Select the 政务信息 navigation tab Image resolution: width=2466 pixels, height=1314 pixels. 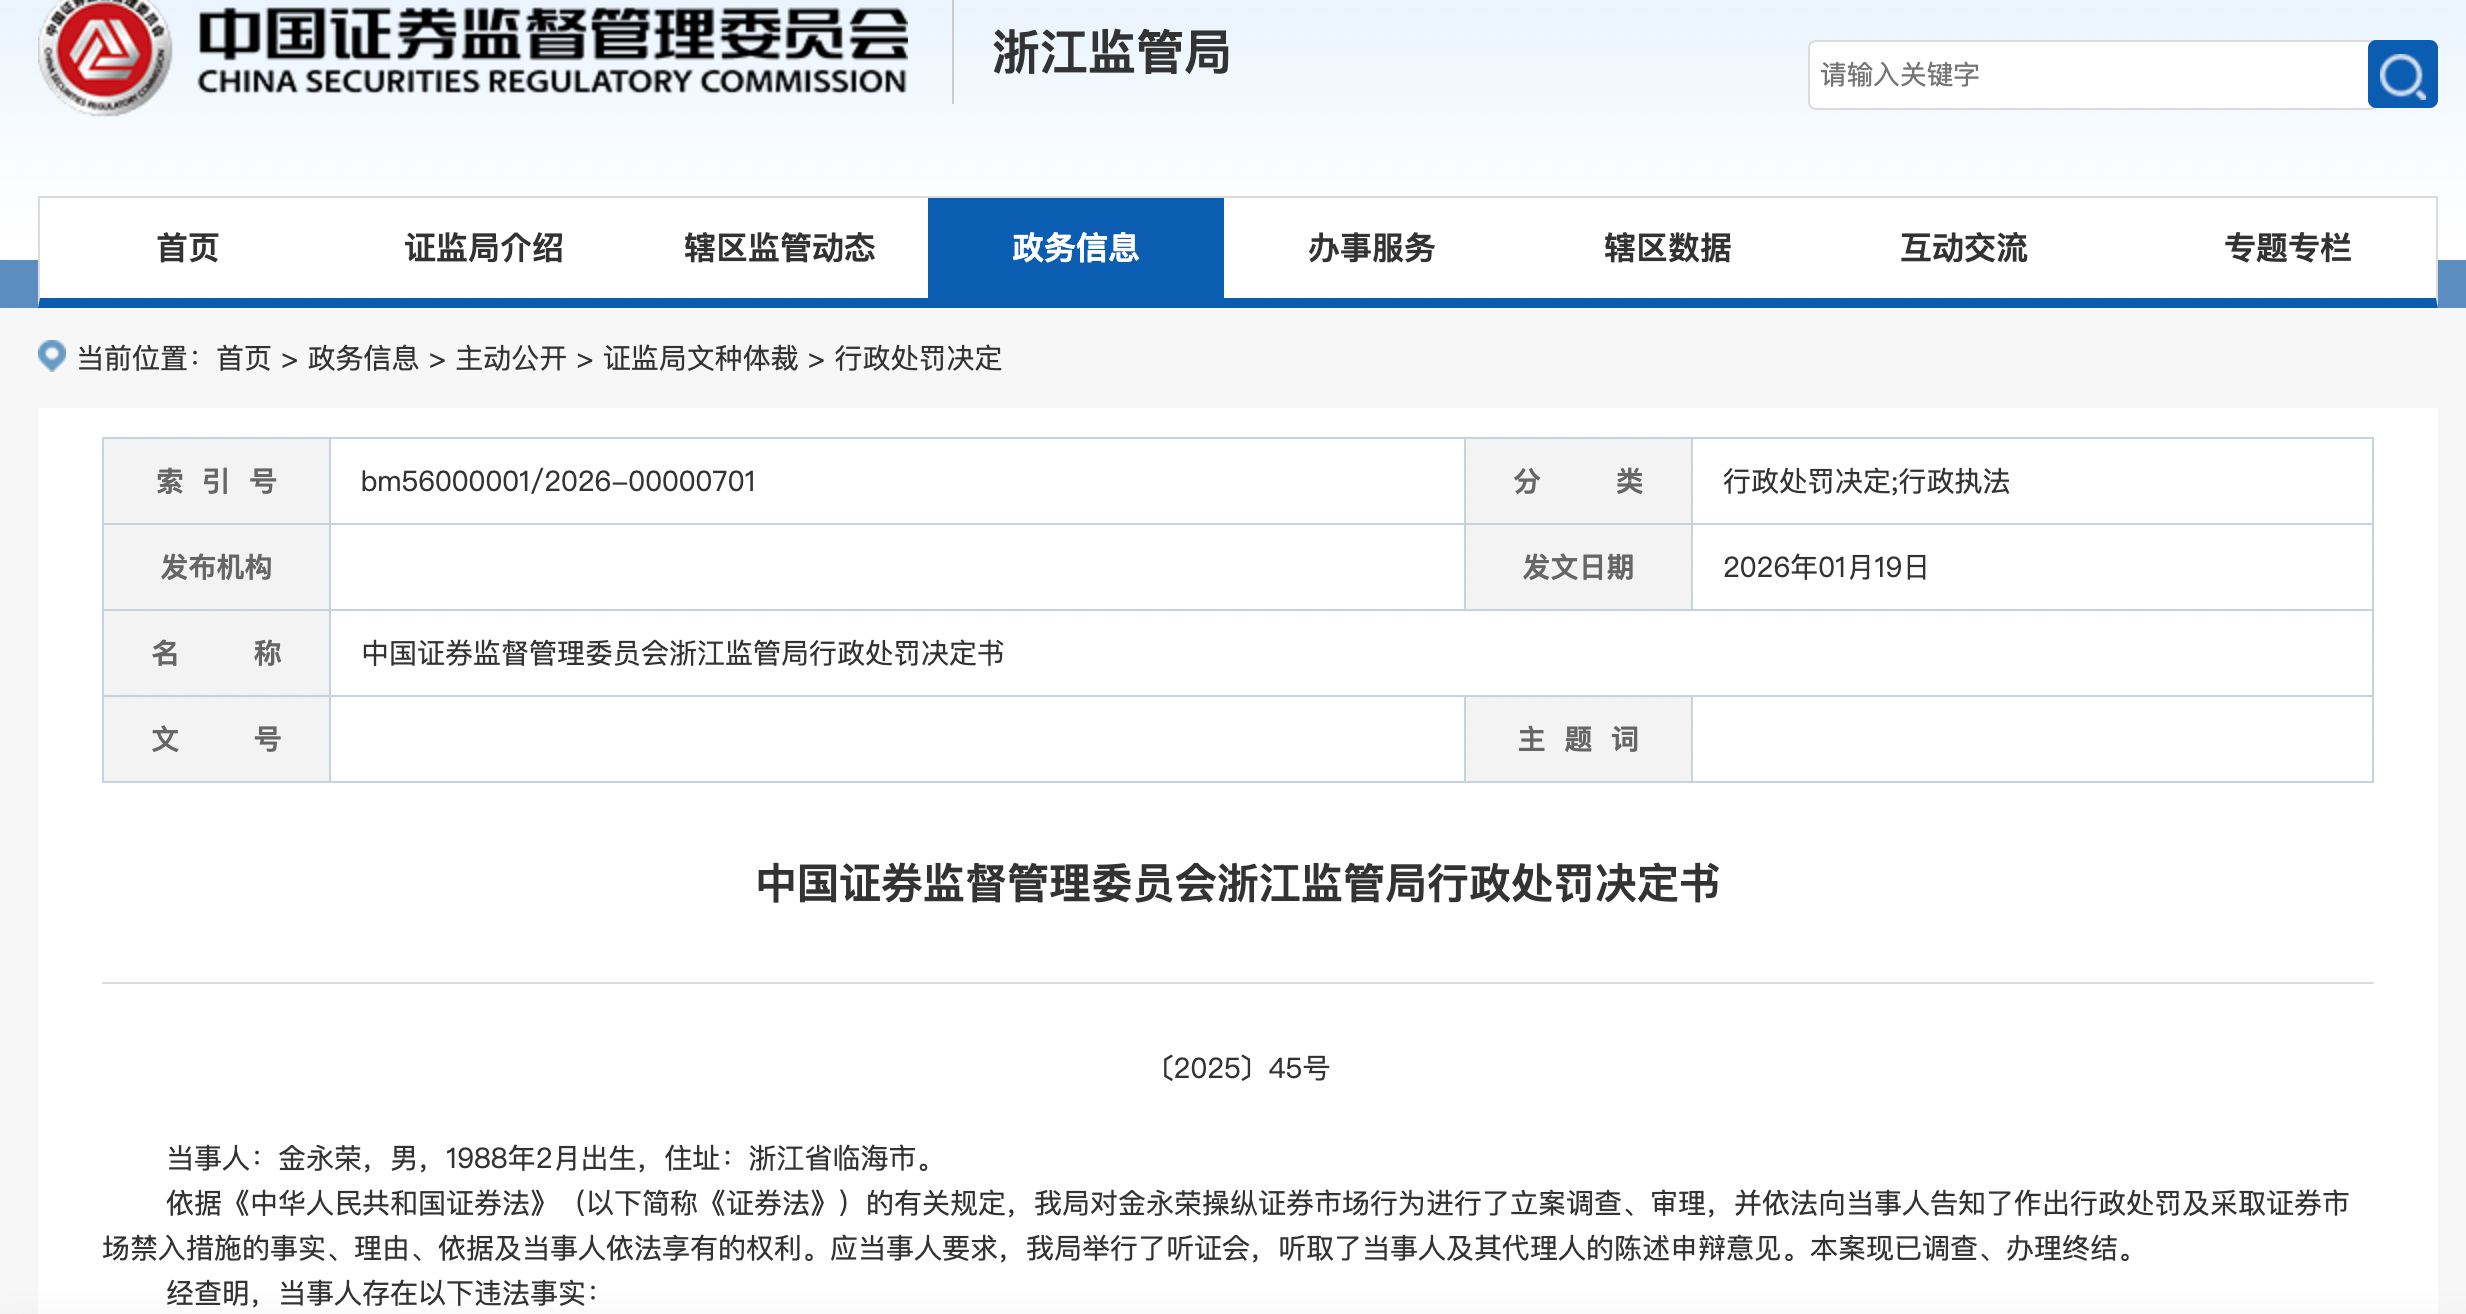(x=1075, y=248)
